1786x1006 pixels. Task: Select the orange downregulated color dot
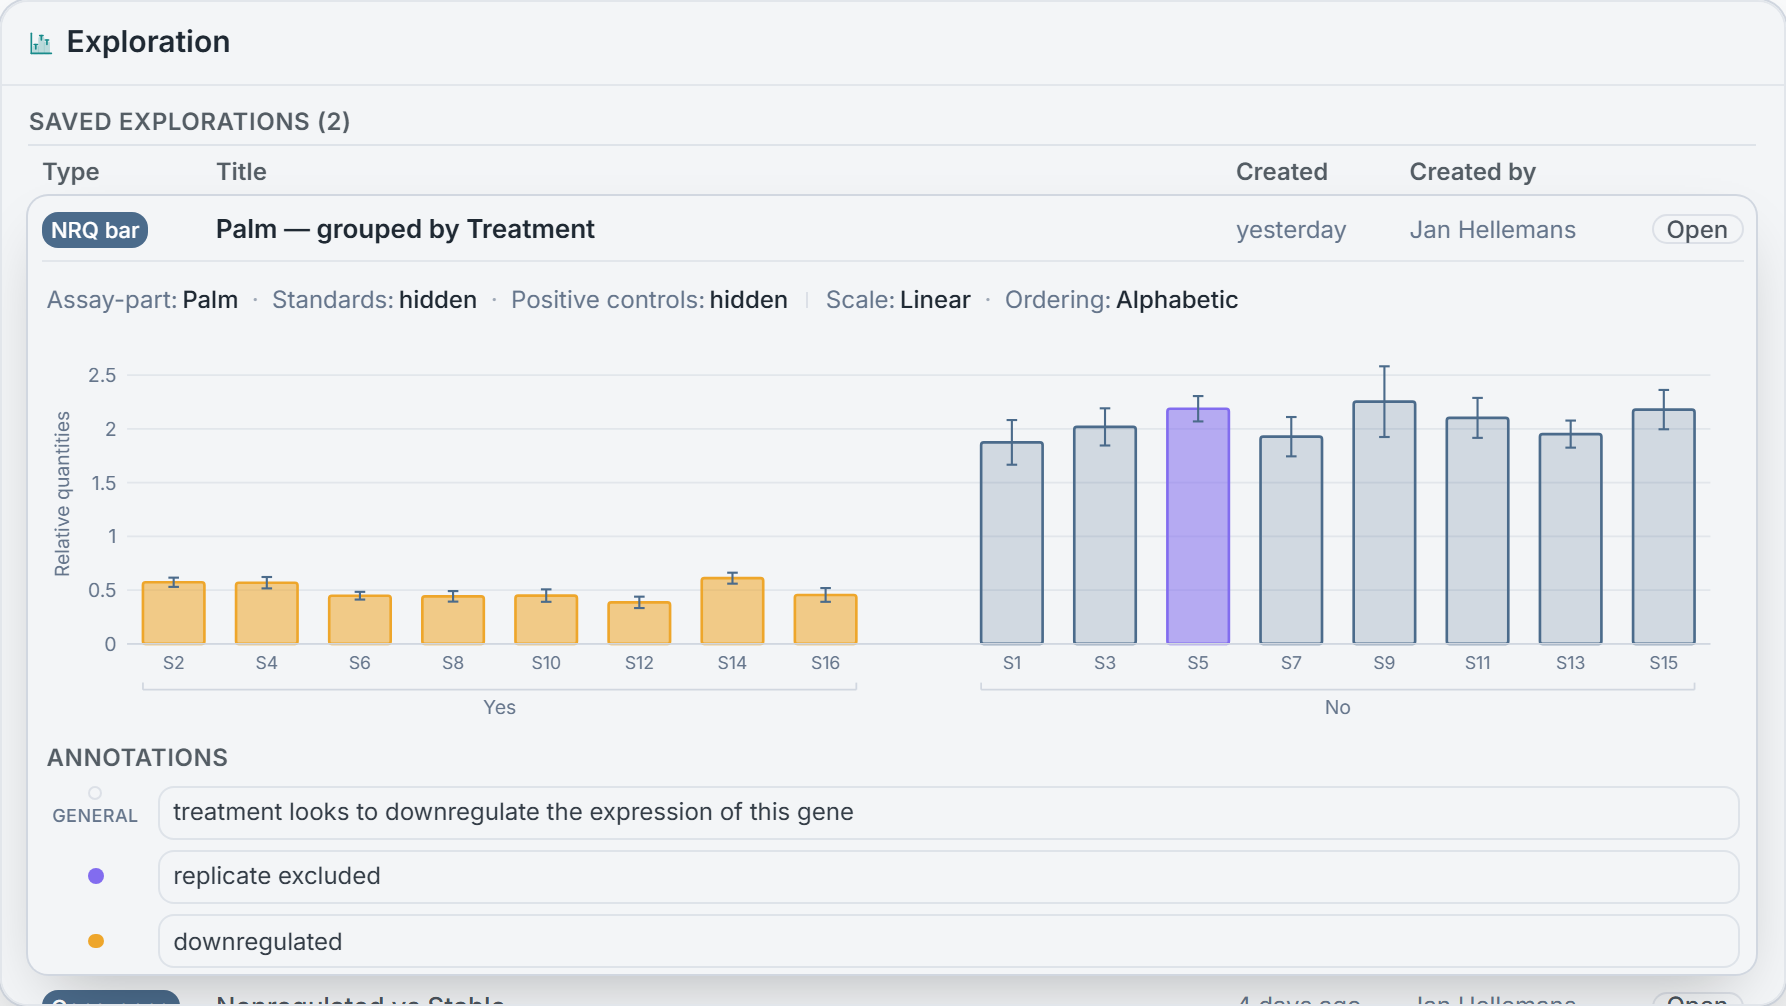[96, 941]
